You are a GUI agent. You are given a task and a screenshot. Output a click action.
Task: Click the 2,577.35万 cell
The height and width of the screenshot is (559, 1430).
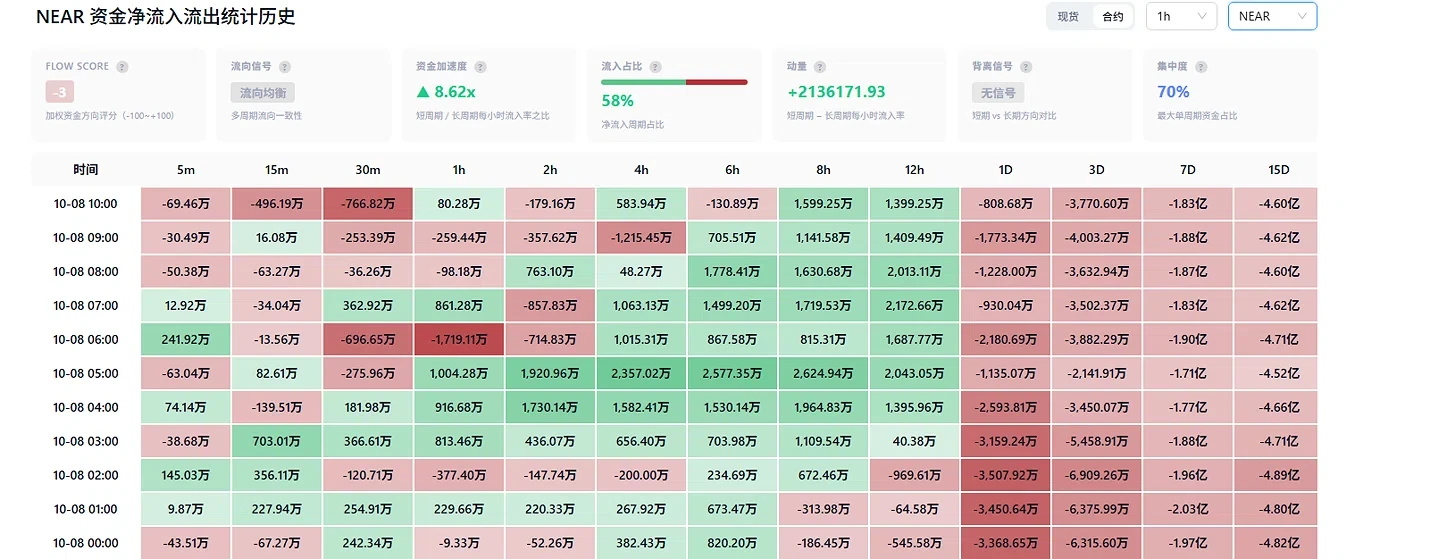[x=732, y=374]
